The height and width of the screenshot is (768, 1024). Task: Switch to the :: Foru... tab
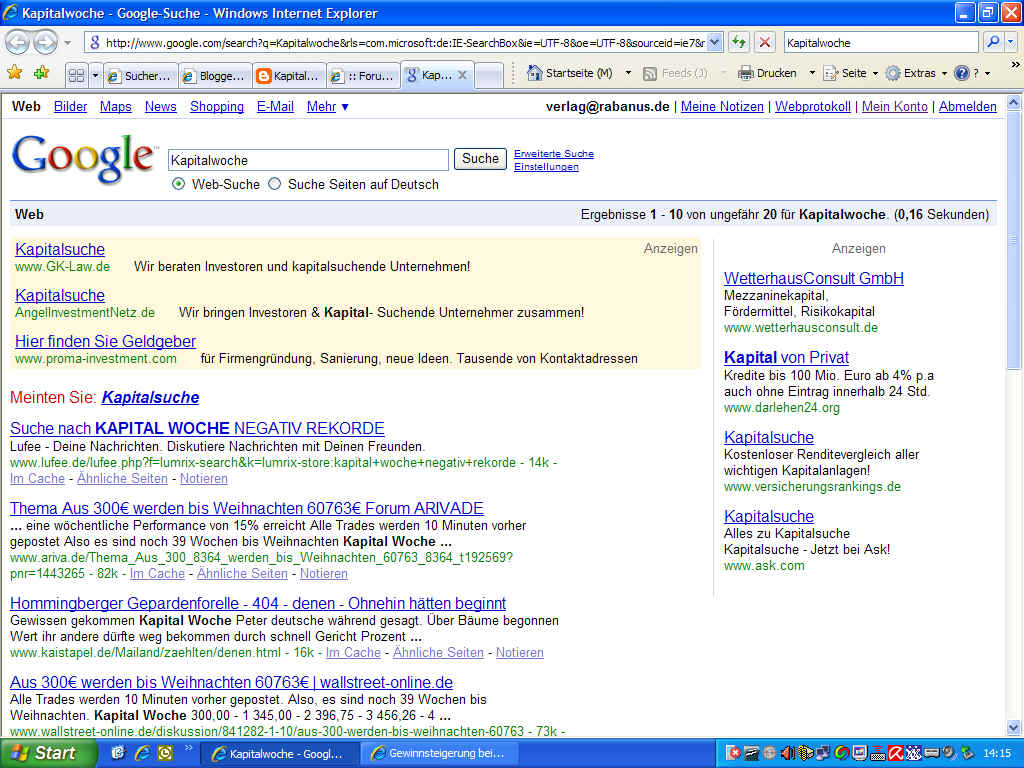[363, 76]
